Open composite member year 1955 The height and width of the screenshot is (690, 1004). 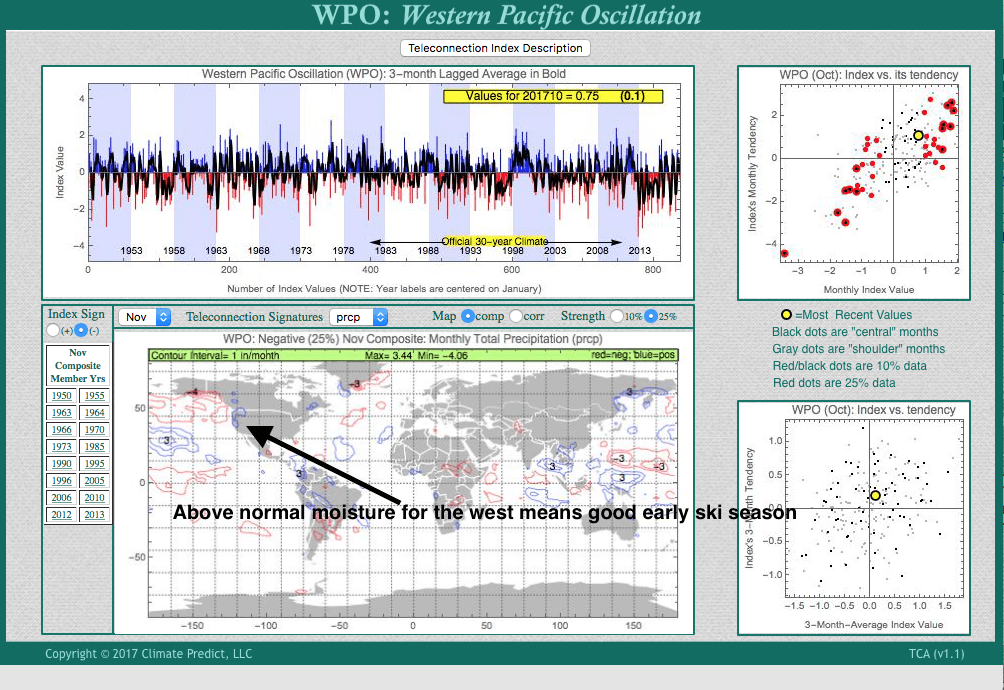coord(94,396)
